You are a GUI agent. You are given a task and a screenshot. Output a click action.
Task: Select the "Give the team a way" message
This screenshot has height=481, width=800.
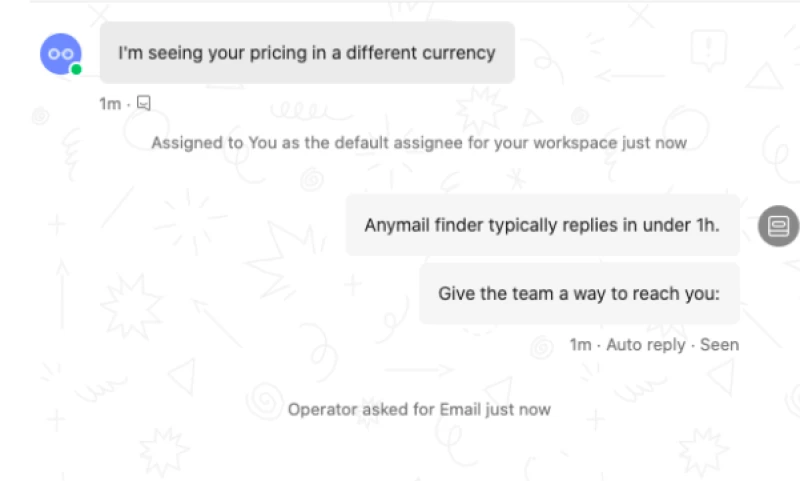pos(579,294)
